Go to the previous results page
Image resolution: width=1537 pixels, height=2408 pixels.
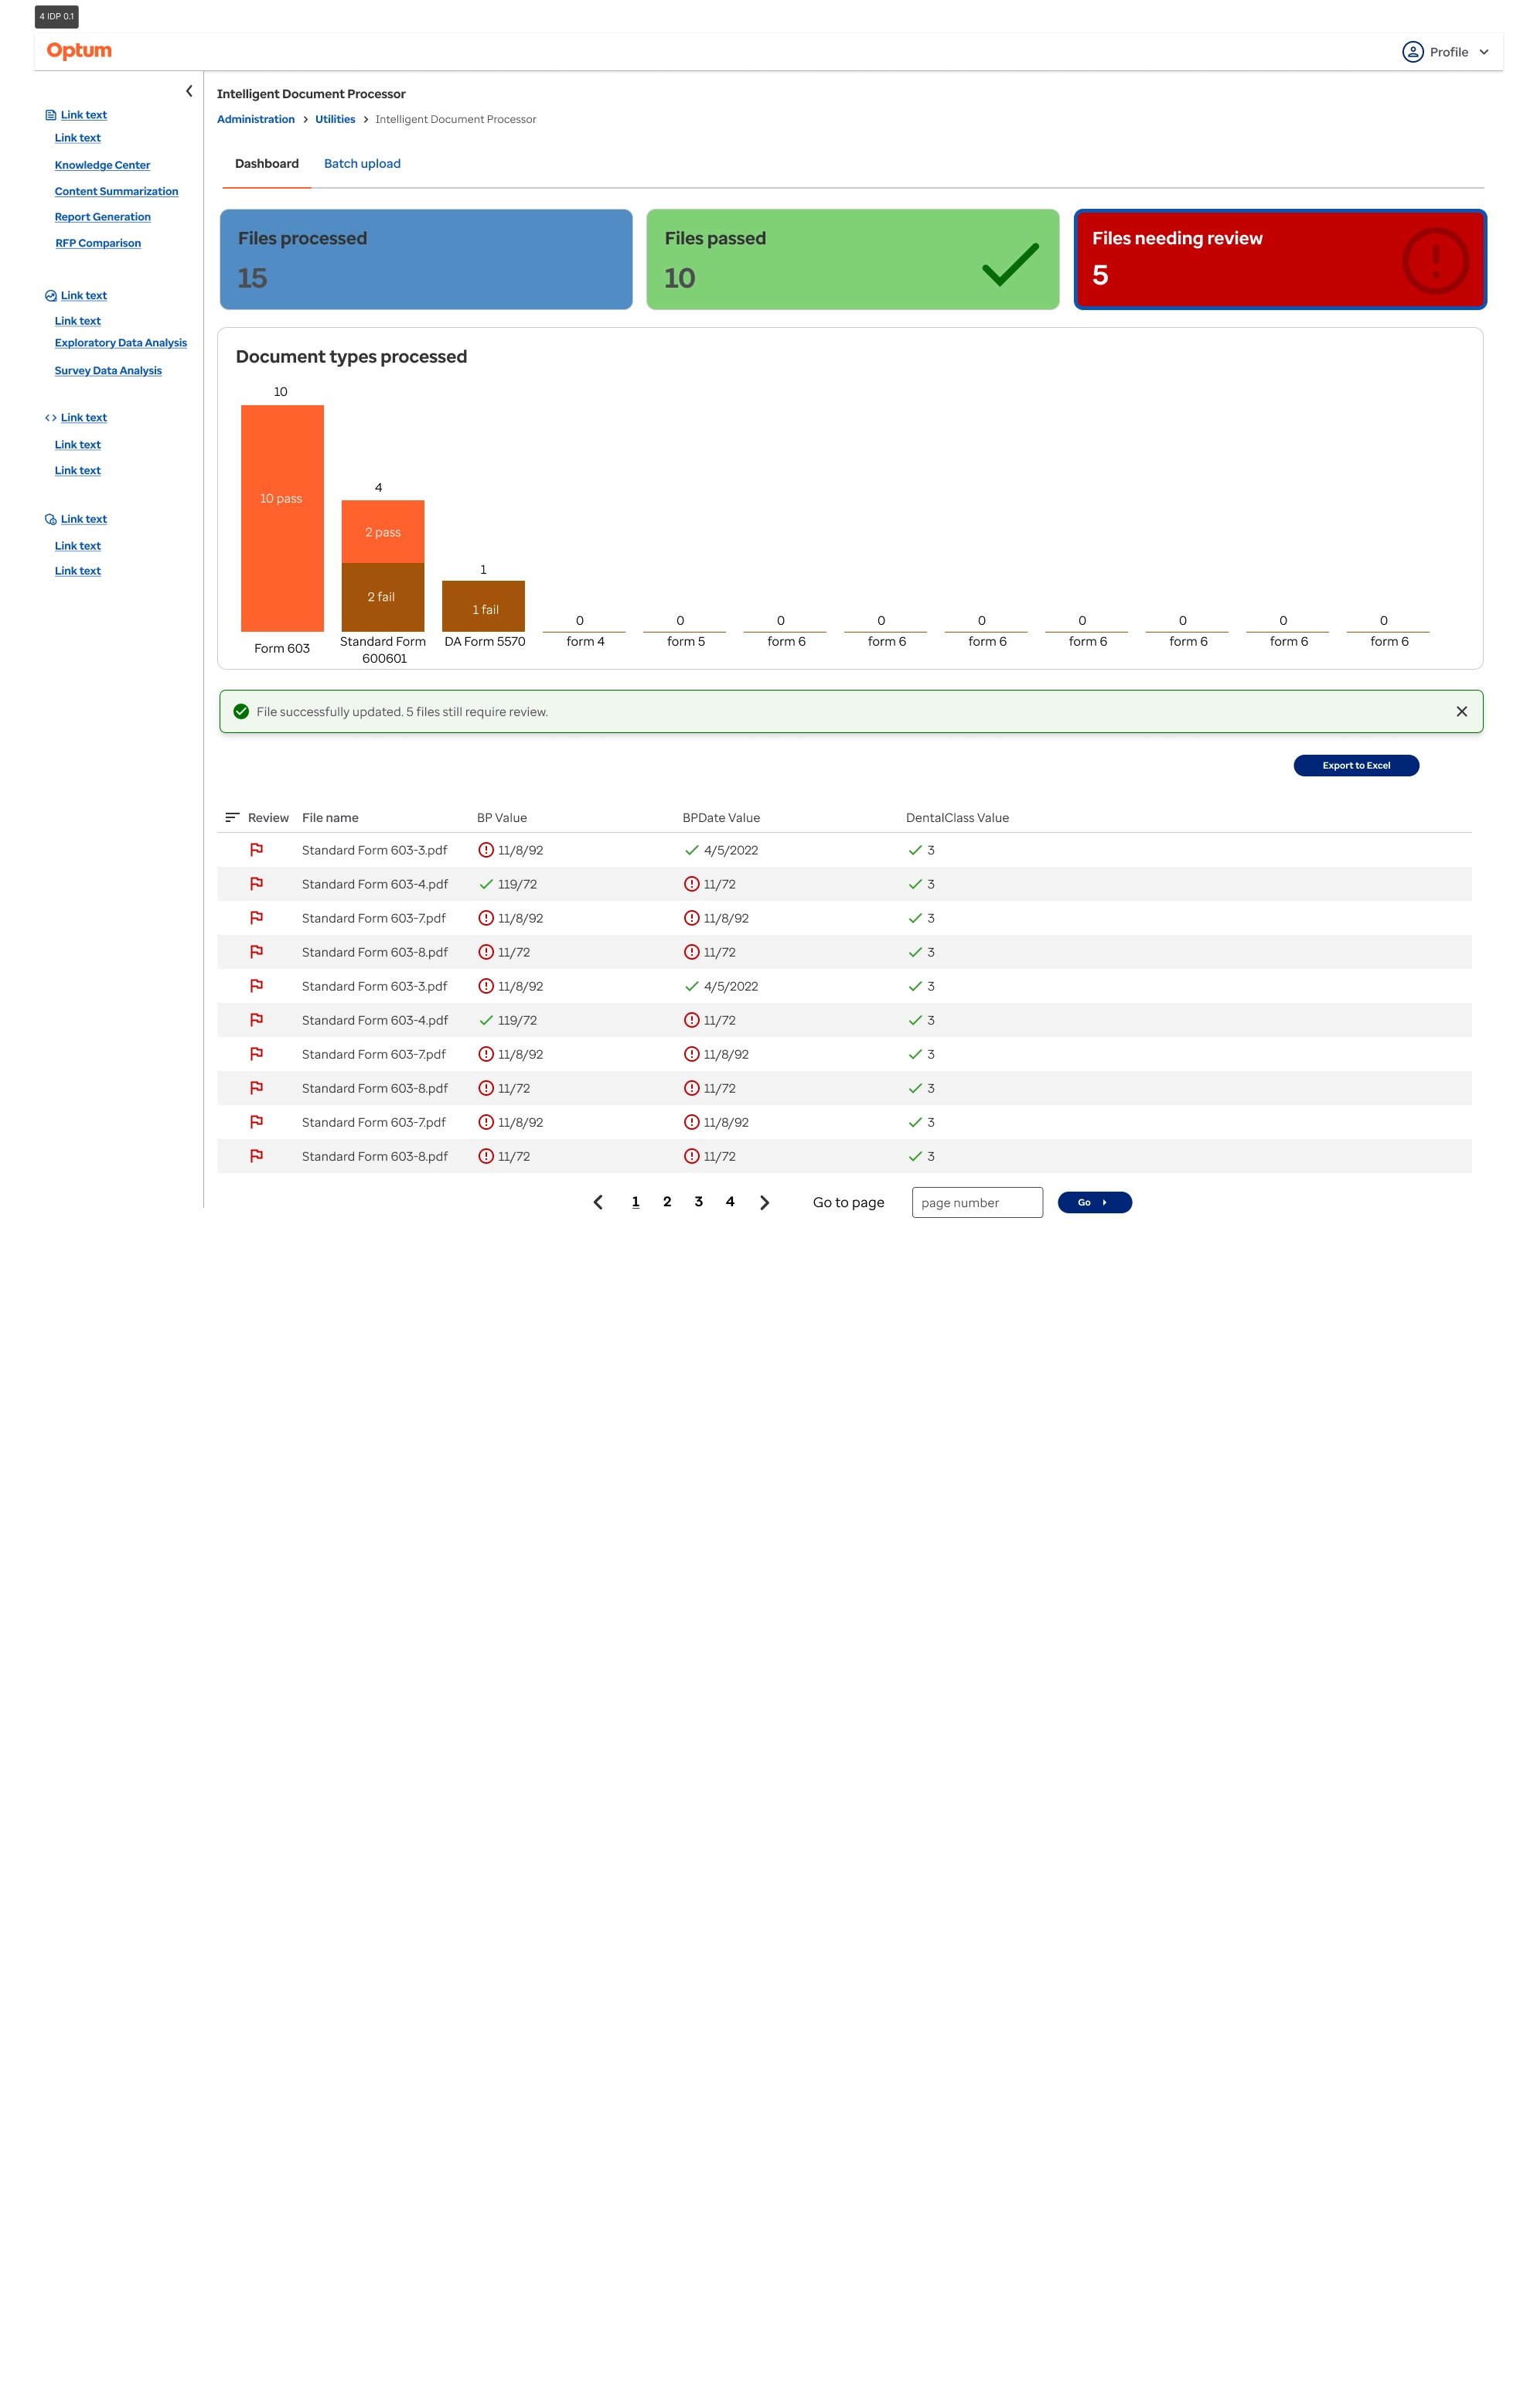click(x=598, y=1203)
